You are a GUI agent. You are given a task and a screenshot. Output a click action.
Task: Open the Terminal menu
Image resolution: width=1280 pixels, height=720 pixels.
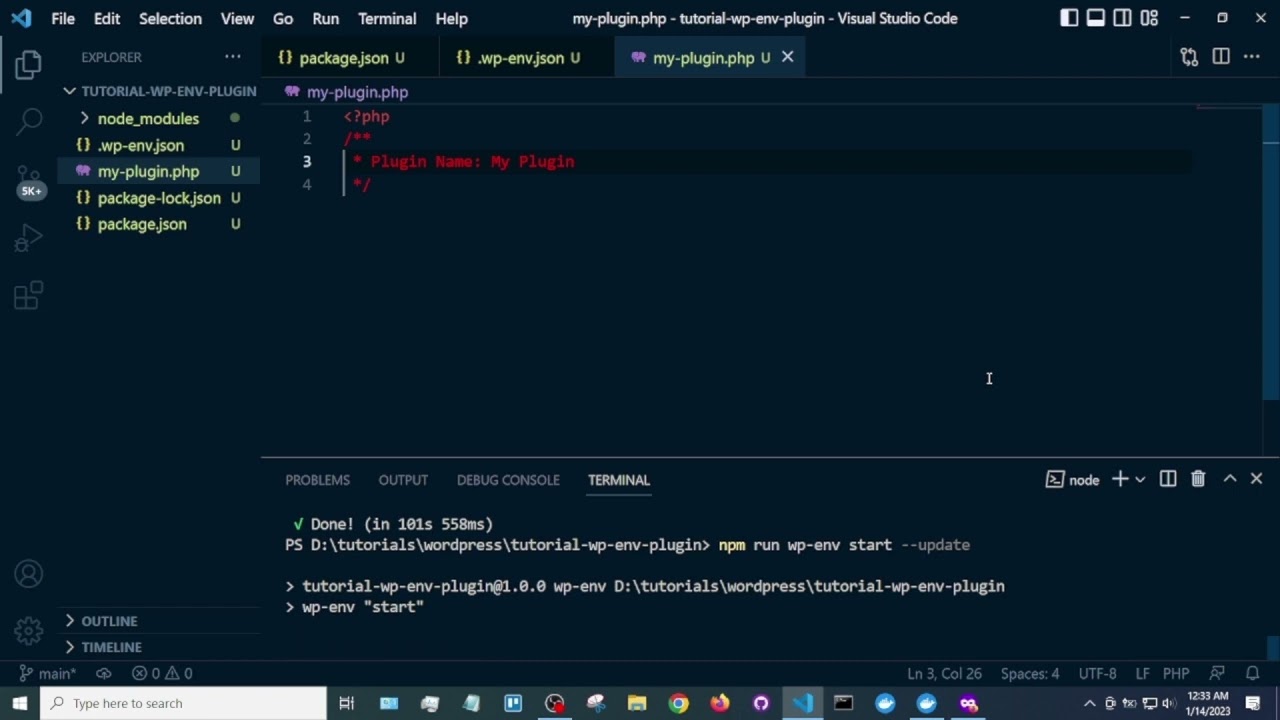(x=387, y=18)
